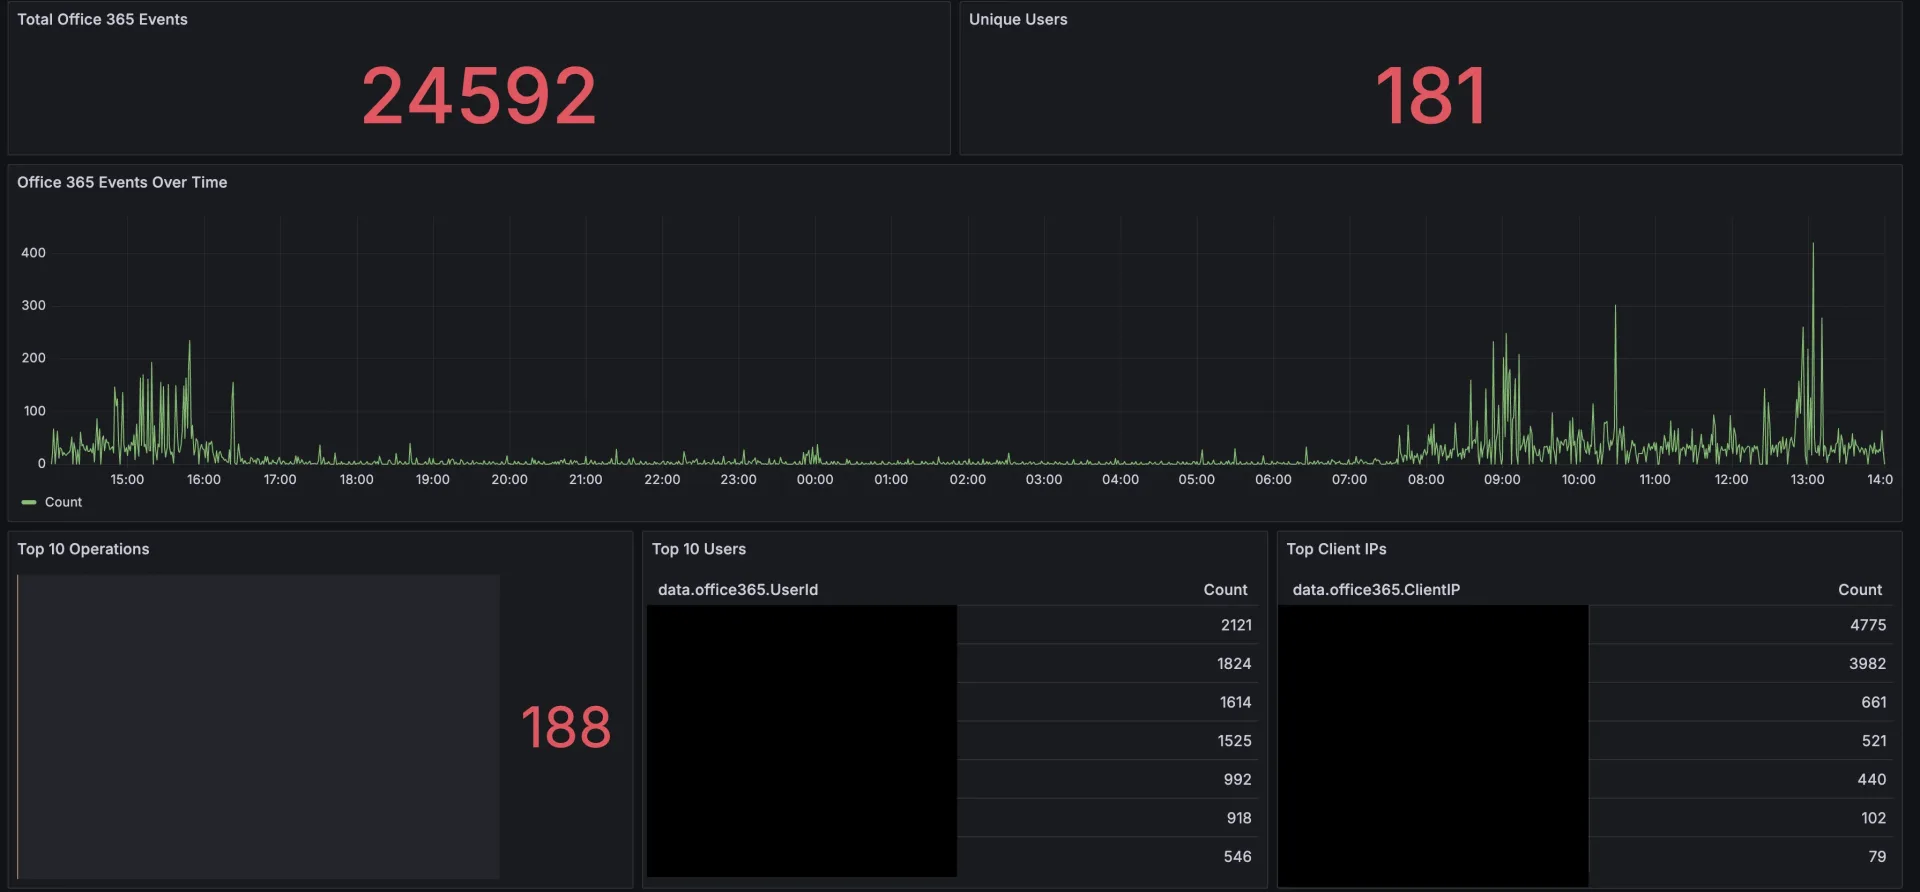Viewport: 1920px width, 892px height.
Task: Select the 4775 client IP count cell
Action: click(x=1868, y=625)
